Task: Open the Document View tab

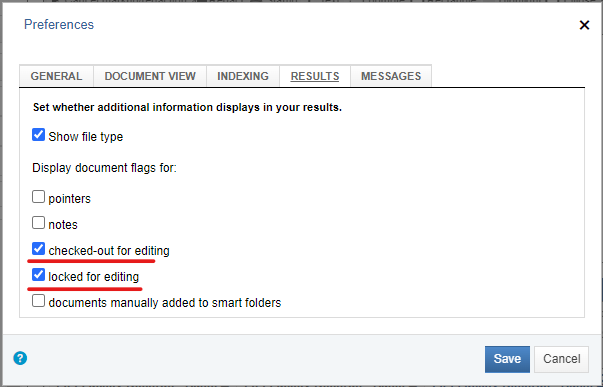Action: click(x=150, y=76)
